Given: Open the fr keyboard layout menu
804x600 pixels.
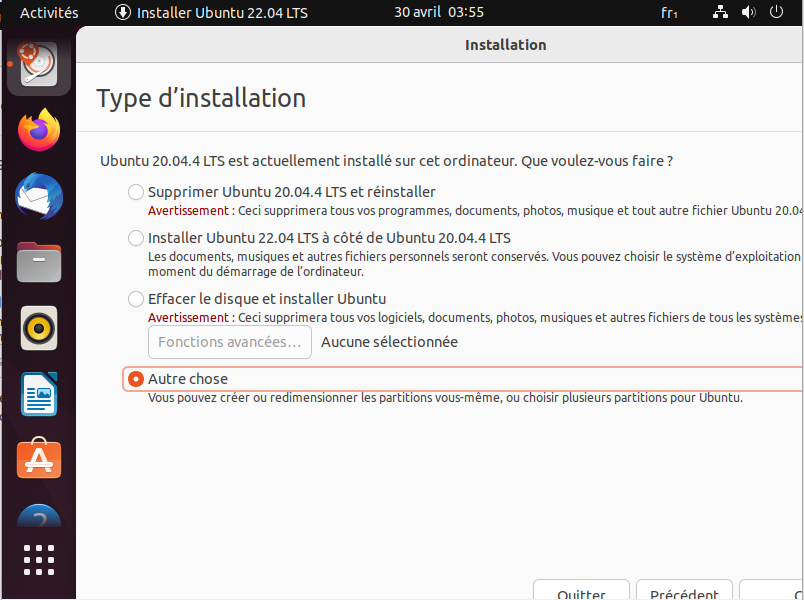Looking at the screenshot, I should (x=669, y=13).
